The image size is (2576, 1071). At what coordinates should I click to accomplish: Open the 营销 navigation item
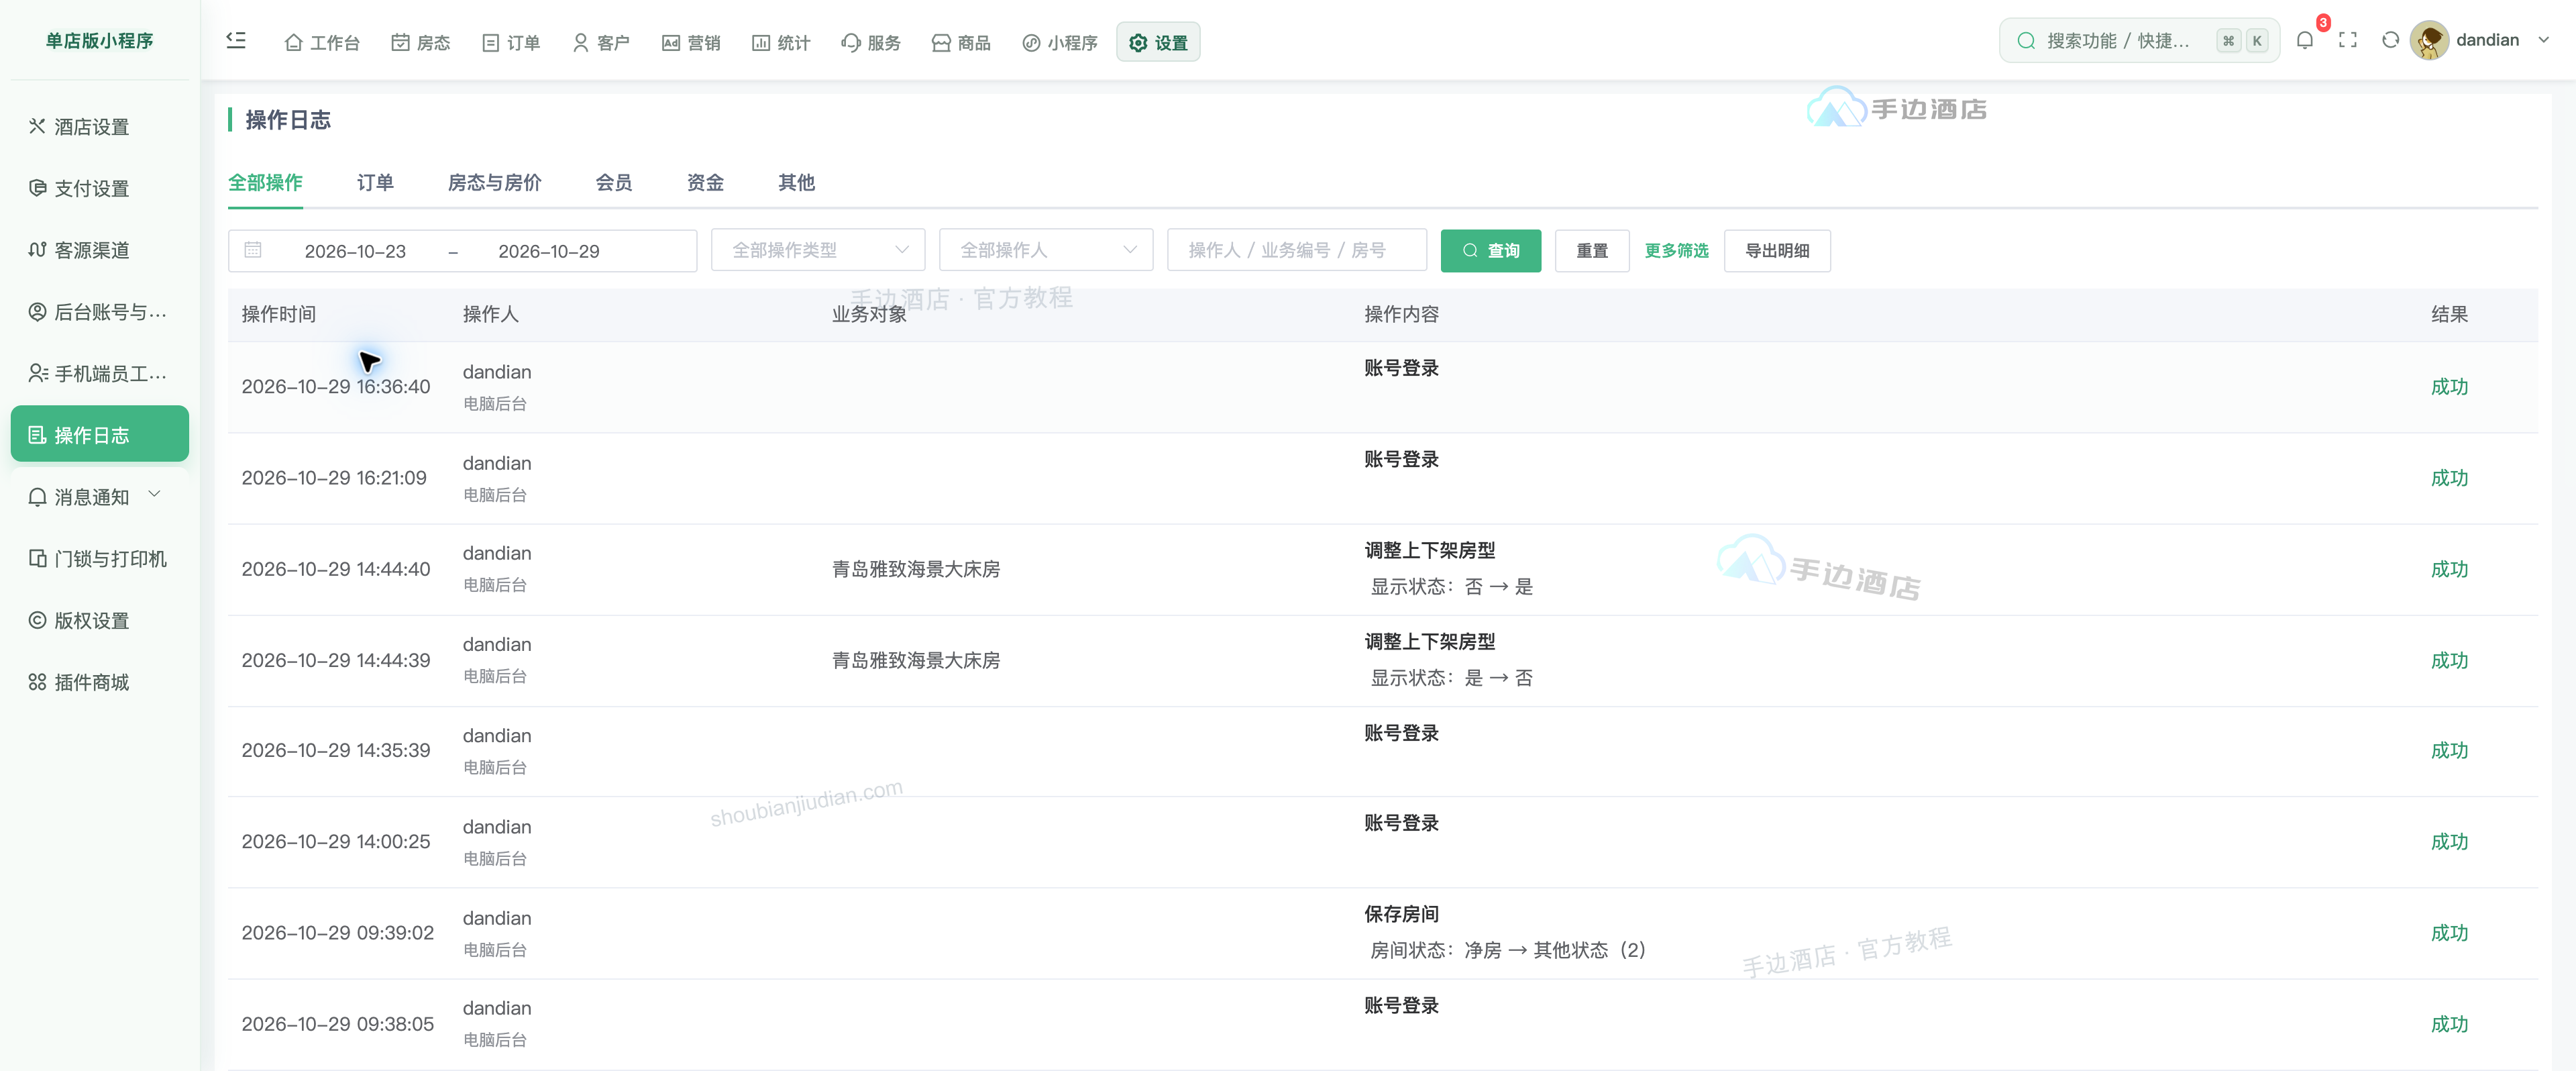[x=691, y=42]
